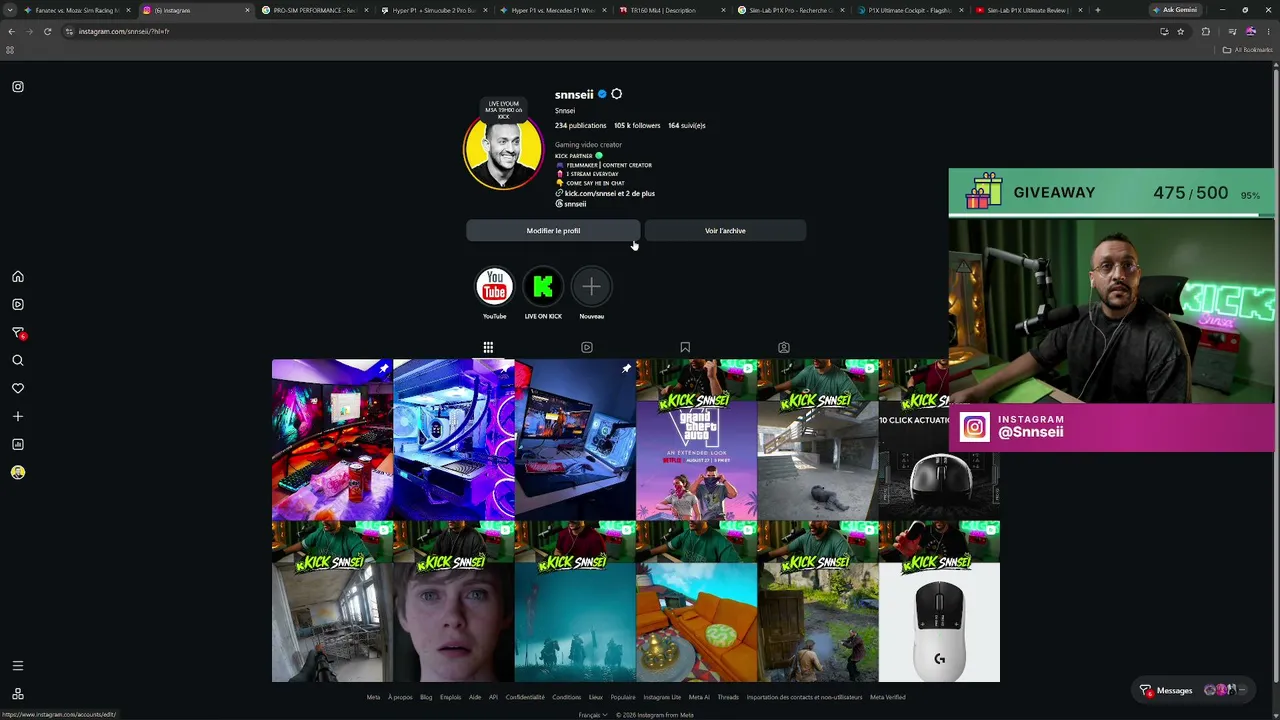Open the LIVE ON KICK highlight

[543, 287]
